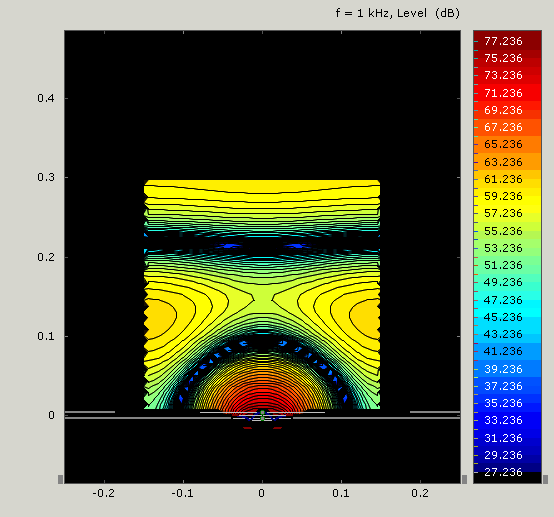Click the 39.236 colorbar label
This screenshot has height=517, width=554.
coord(503,369)
